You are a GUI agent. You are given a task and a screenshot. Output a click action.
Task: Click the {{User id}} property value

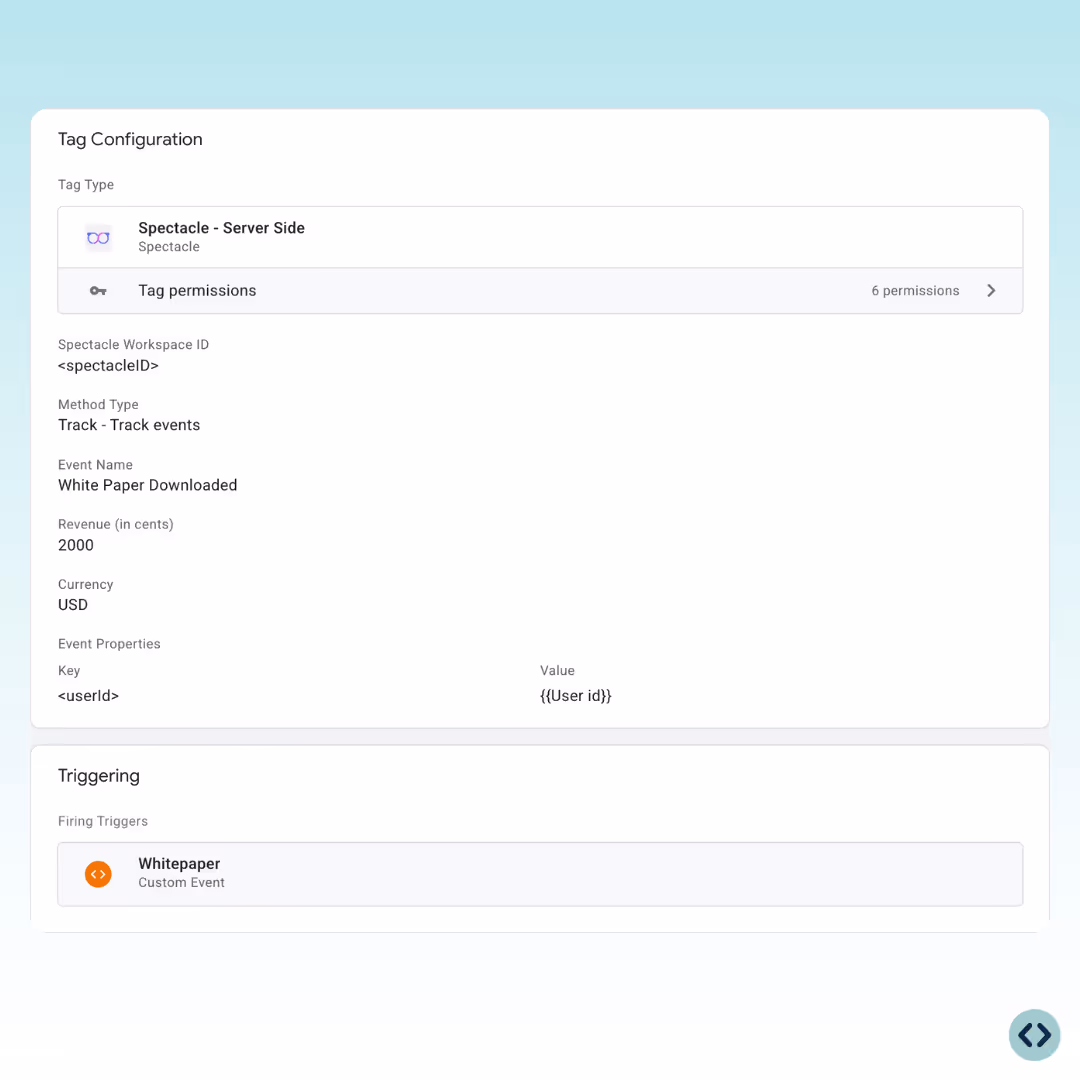click(x=576, y=696)
